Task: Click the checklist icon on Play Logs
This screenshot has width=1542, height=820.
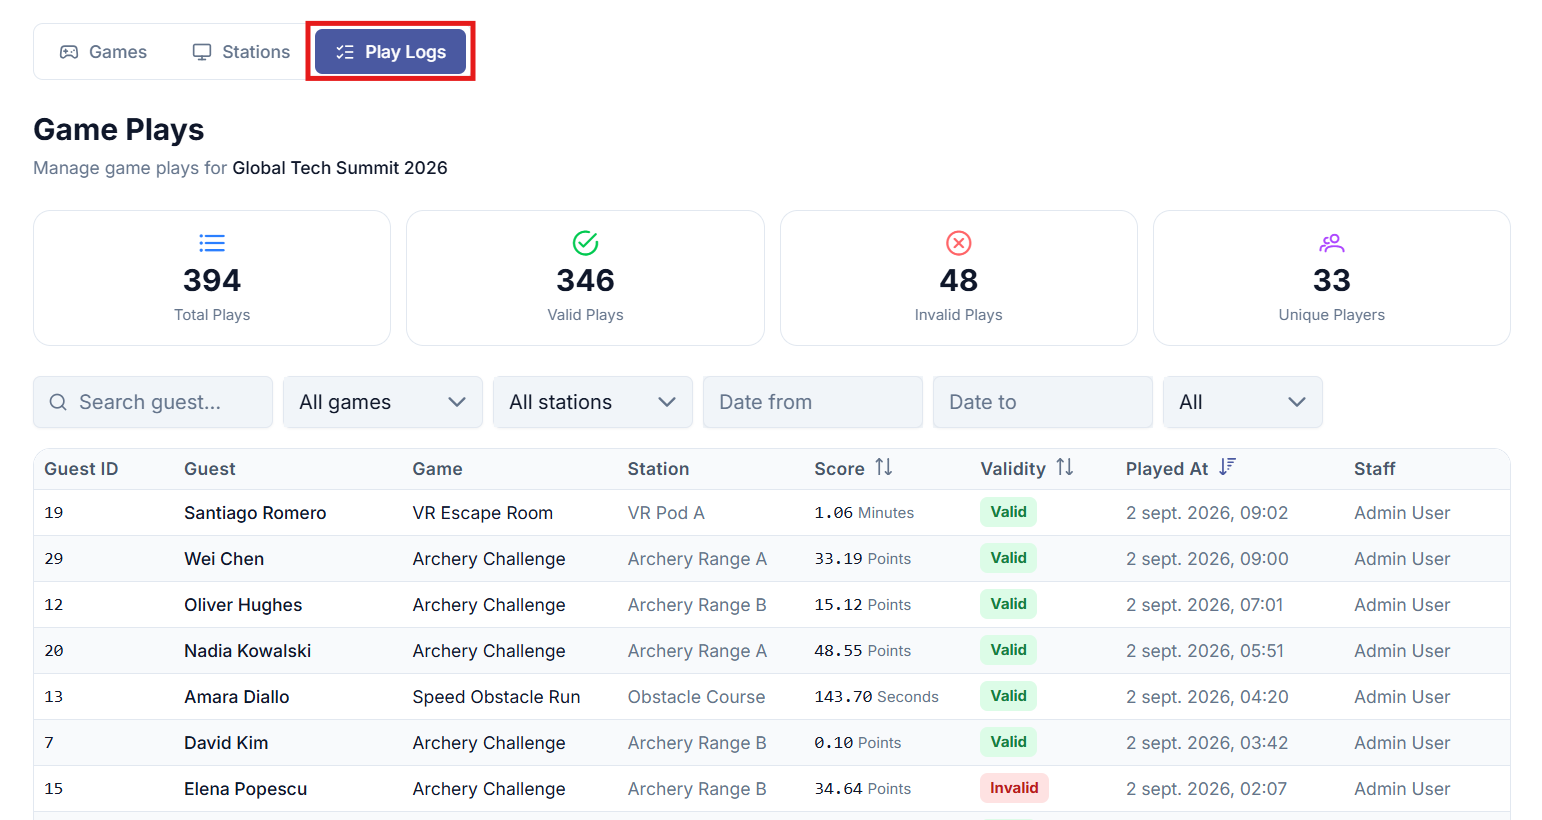Action: pyautogui.click(x=345, y=52)
